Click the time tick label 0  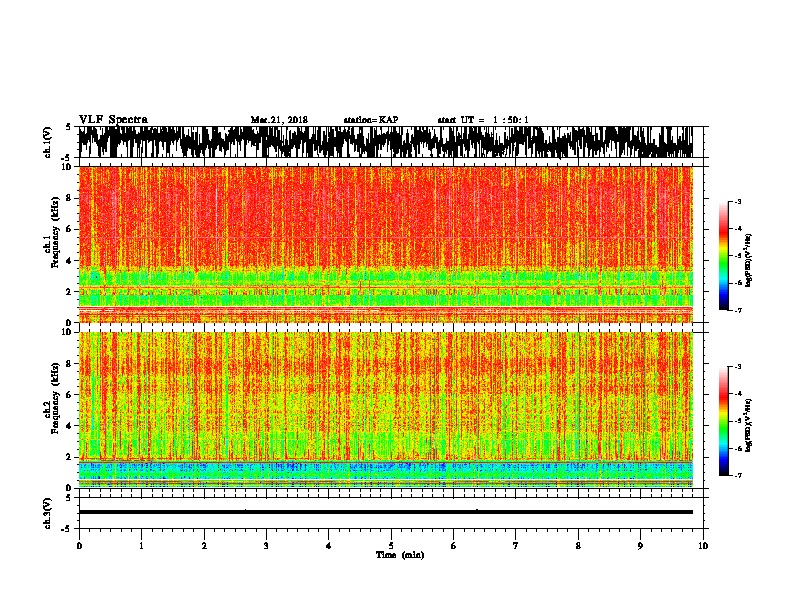[79, 546]
